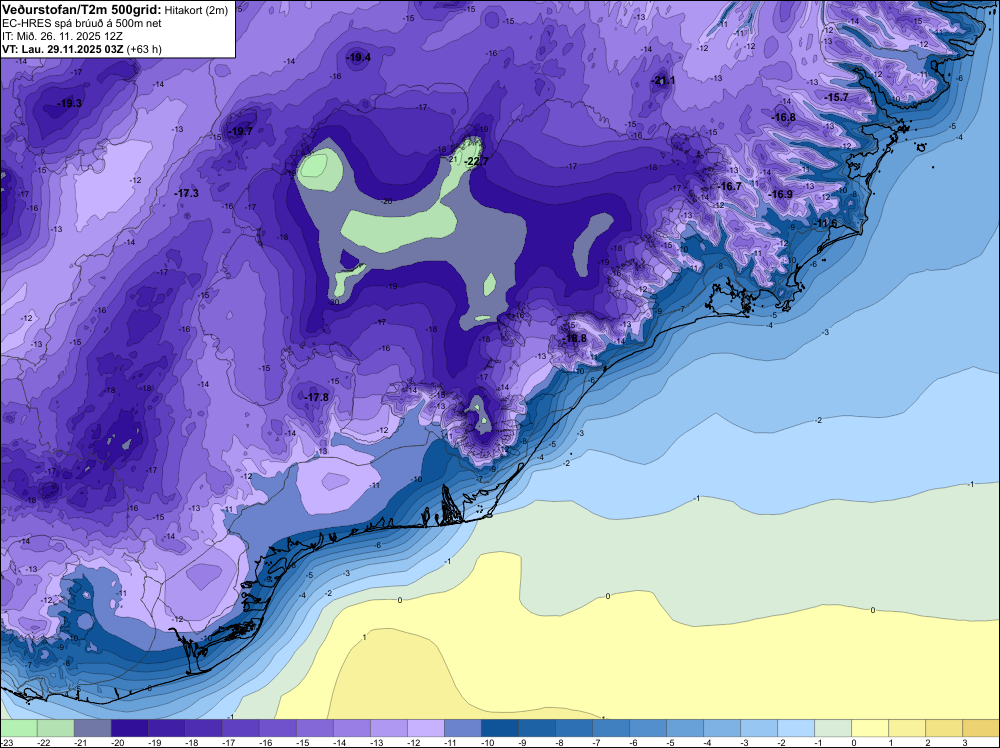Pick the legend swatch labeled 2
The width and height of the screenshot is (1000, 748).
943,728
